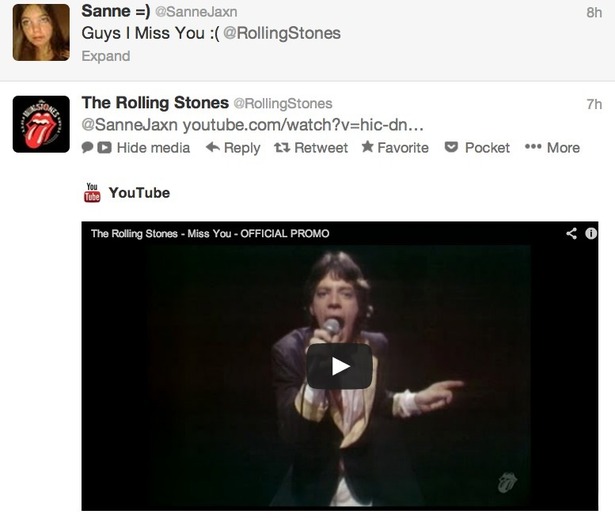The height and width of the screenshot is (518, 615).
Task: Open the video info icon
Action: click(x=591, y=233)
